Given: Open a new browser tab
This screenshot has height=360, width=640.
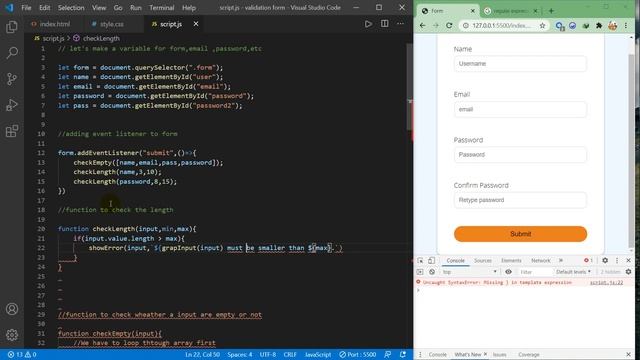Looking at the screenshot, I should click(551, 11).
